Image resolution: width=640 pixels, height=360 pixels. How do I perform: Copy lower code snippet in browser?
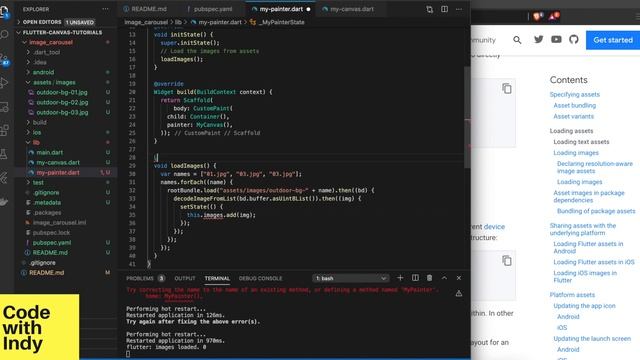pyautogui.click(x=507, y=260)
